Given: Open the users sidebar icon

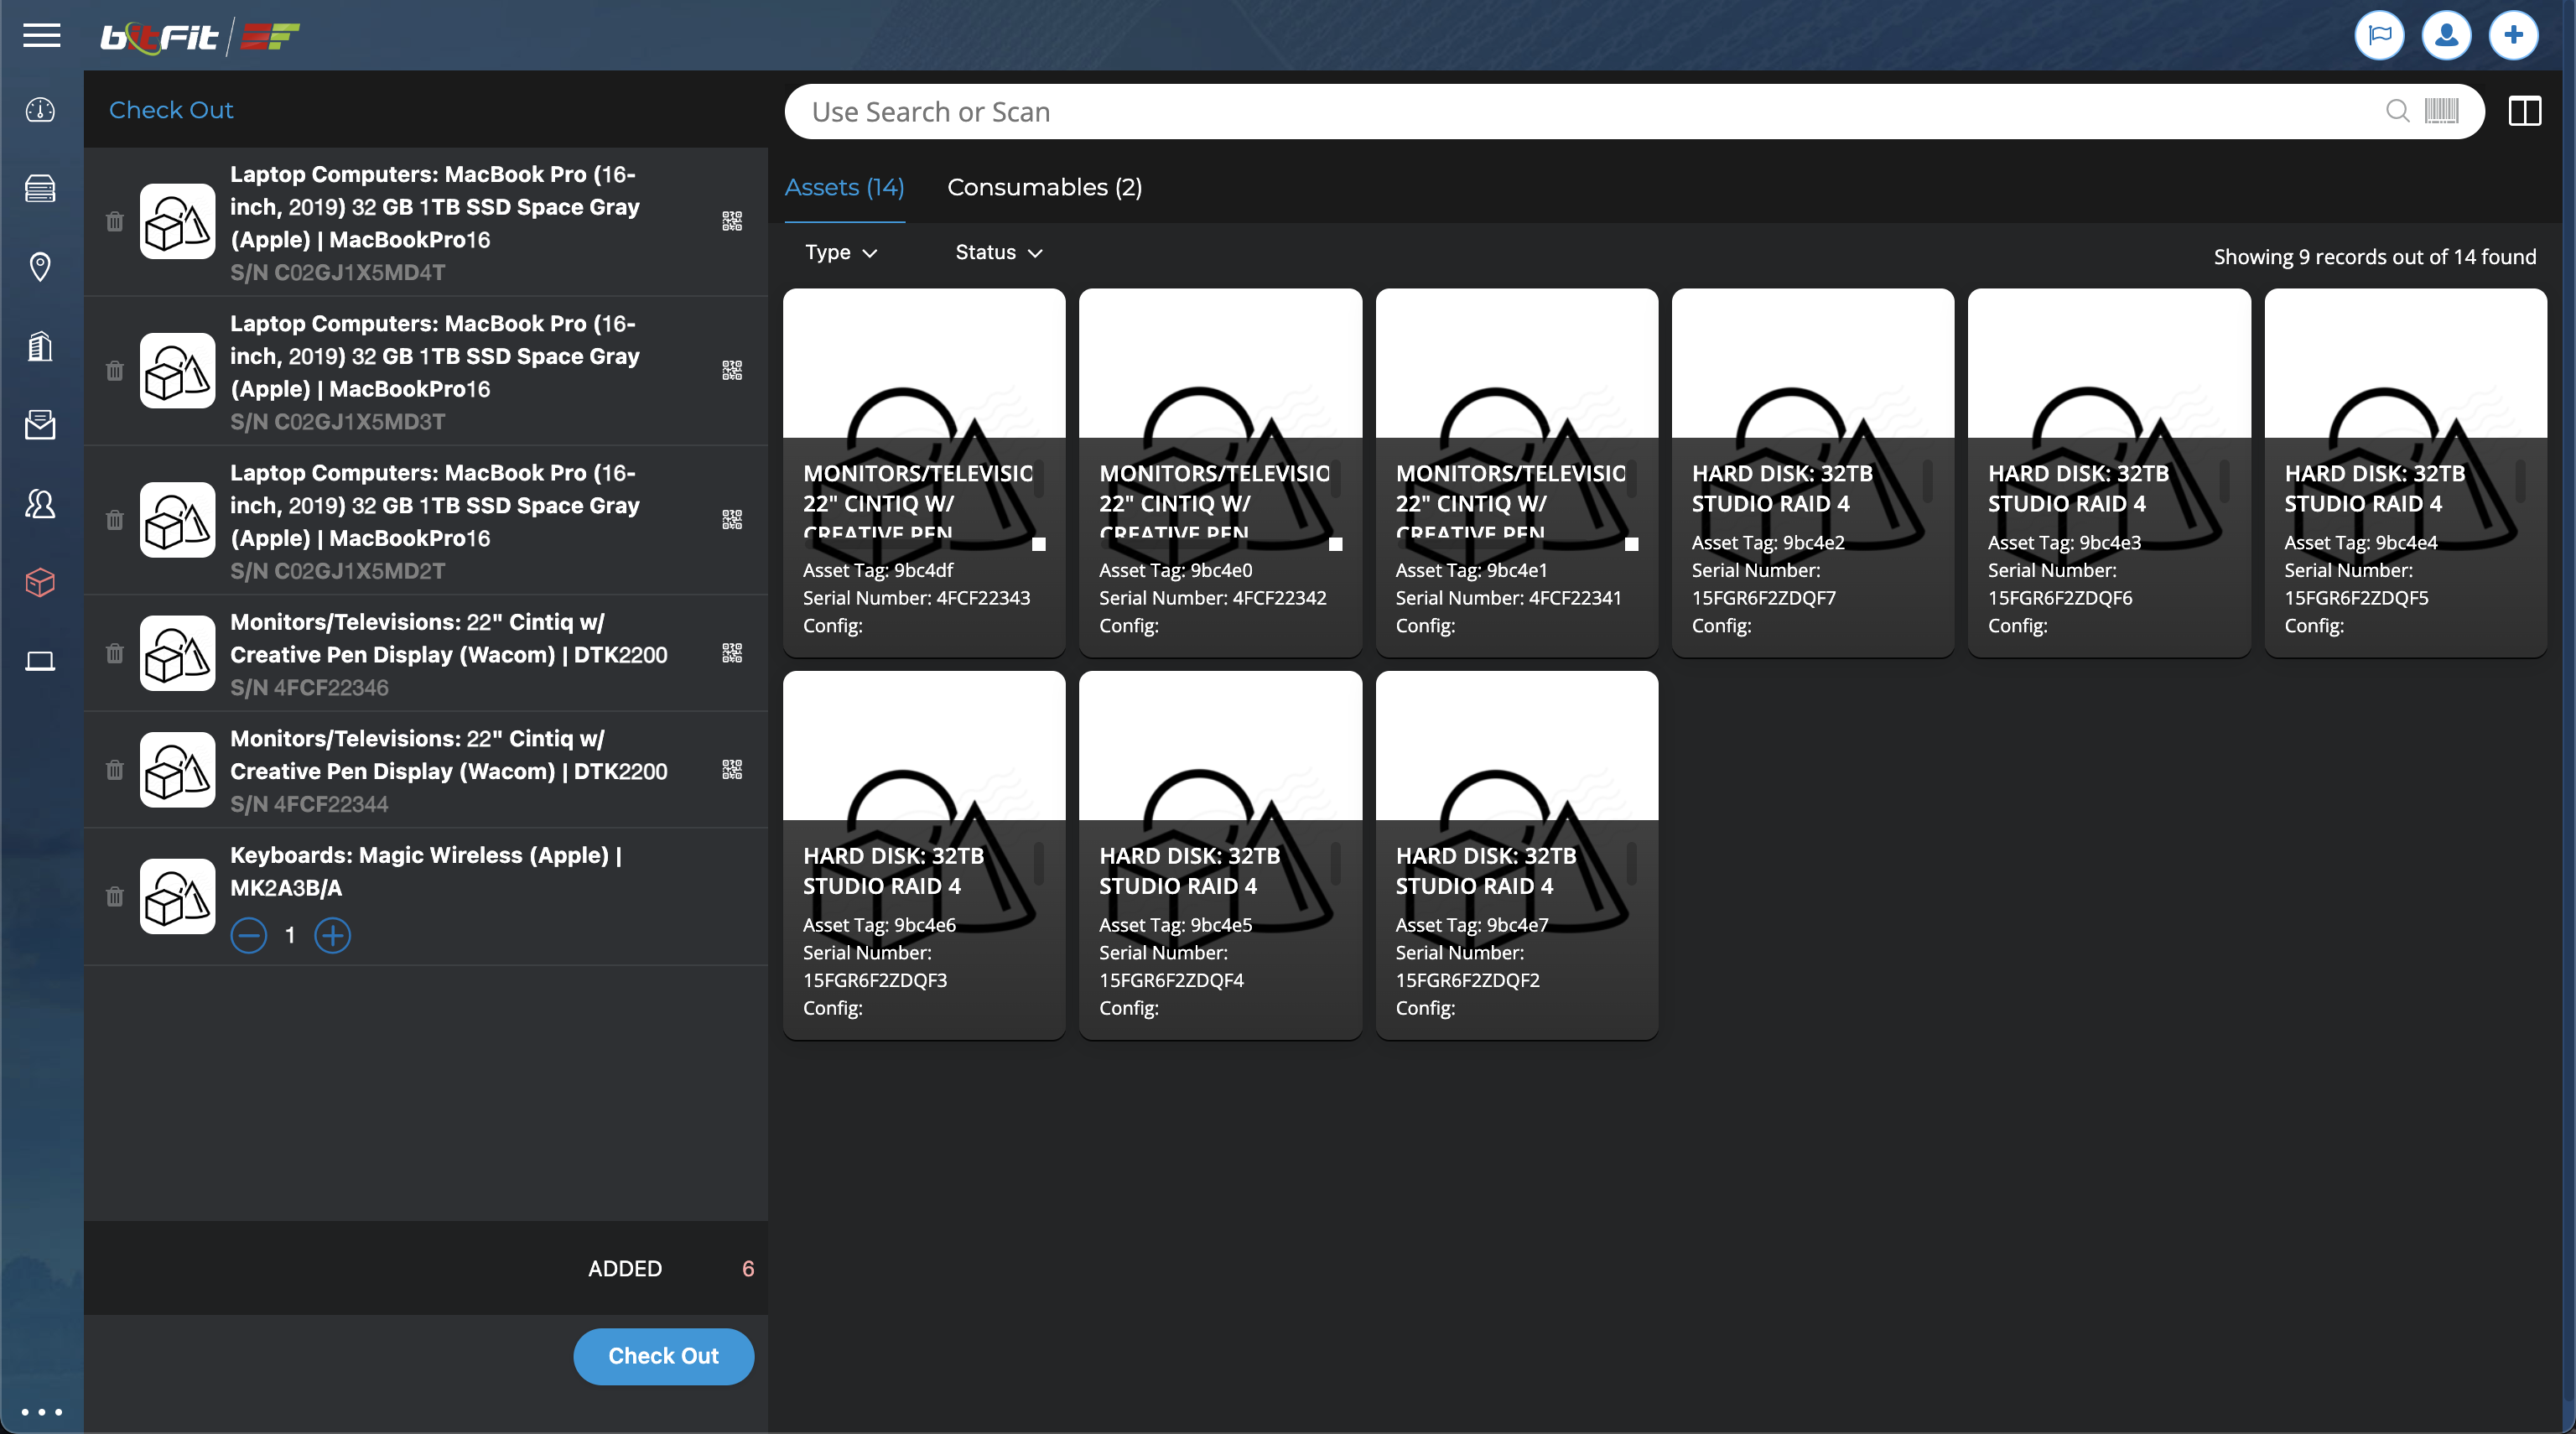Looking at the screenshot, I should click(x=40, y=503).
